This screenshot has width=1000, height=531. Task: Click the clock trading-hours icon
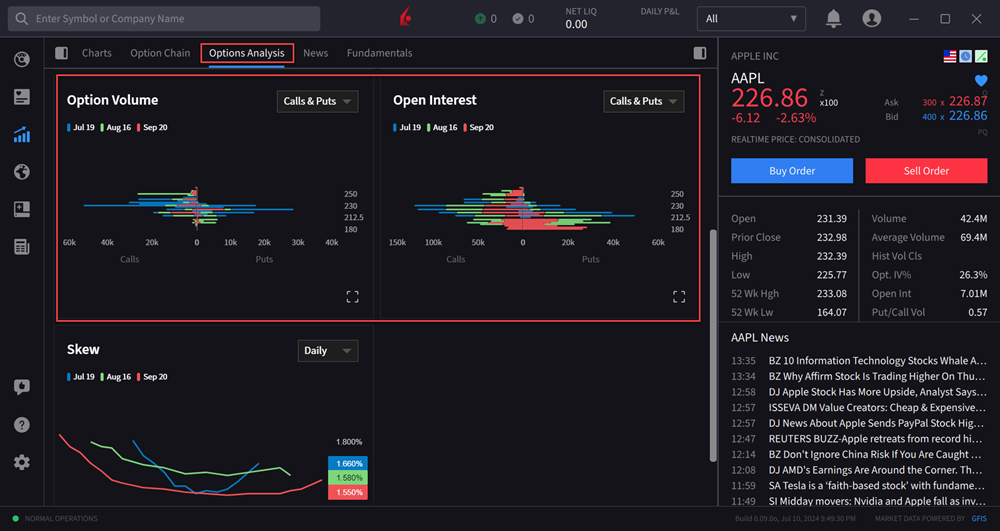coord(966,56)
